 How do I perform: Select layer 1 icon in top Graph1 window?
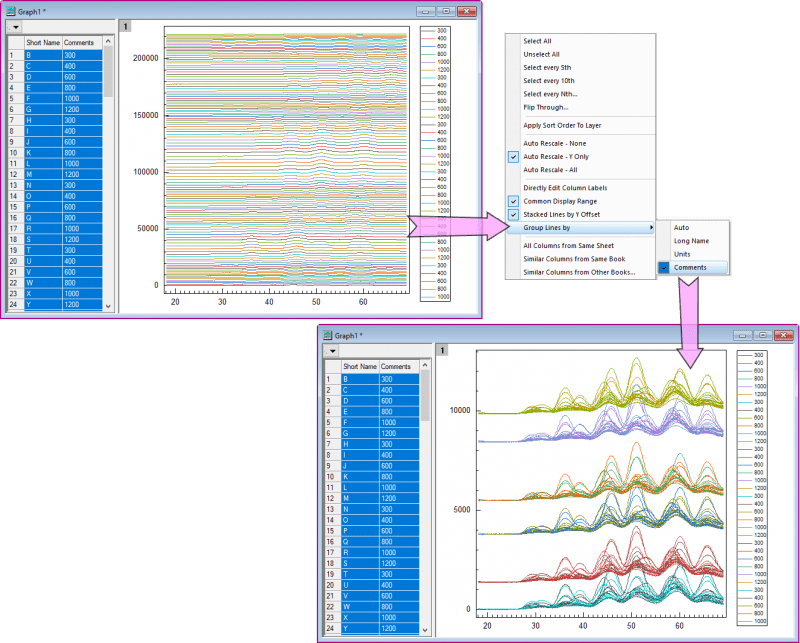pos(125,26)
